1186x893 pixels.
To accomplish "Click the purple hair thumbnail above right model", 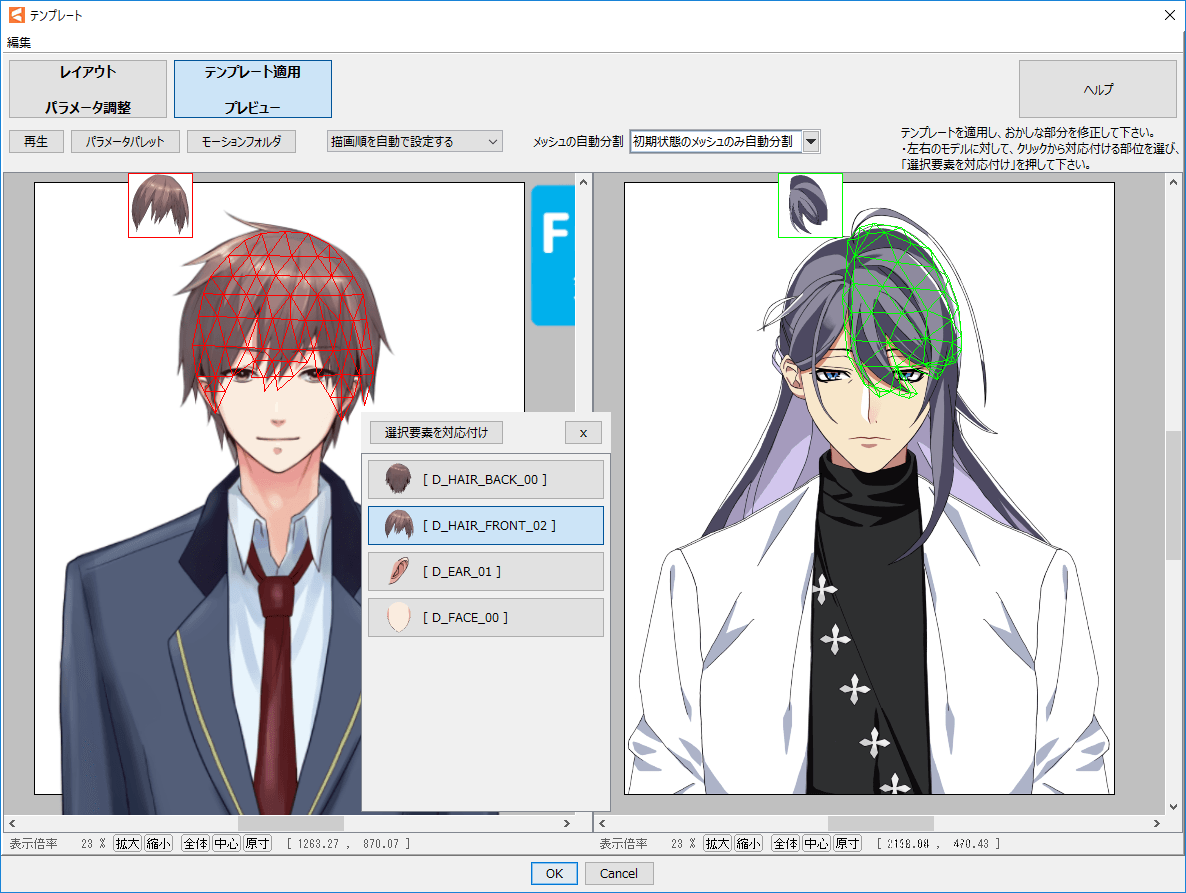I will click(x=810, y=205).
